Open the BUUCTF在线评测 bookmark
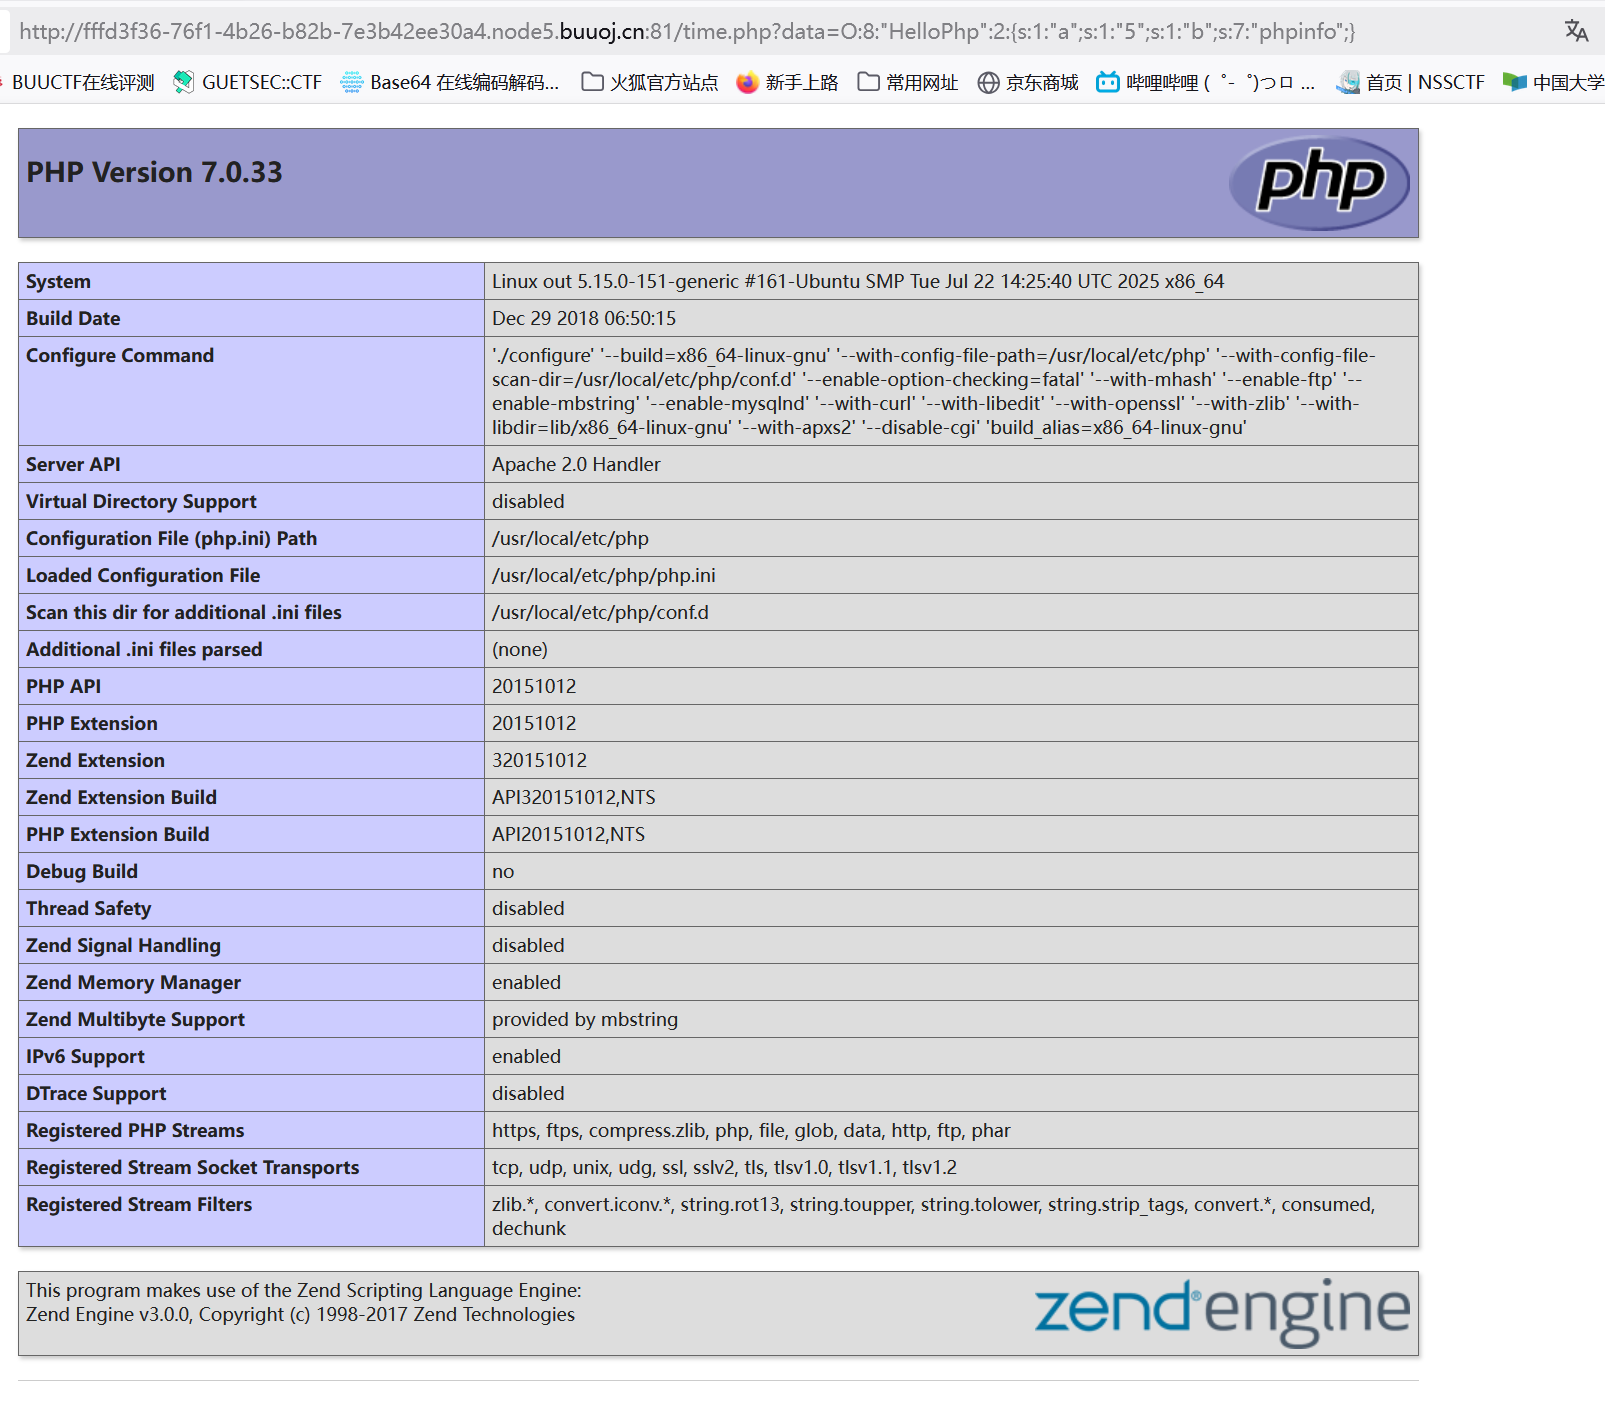The height and width of the screenshot is (1407, 1605). pos(83,82)
